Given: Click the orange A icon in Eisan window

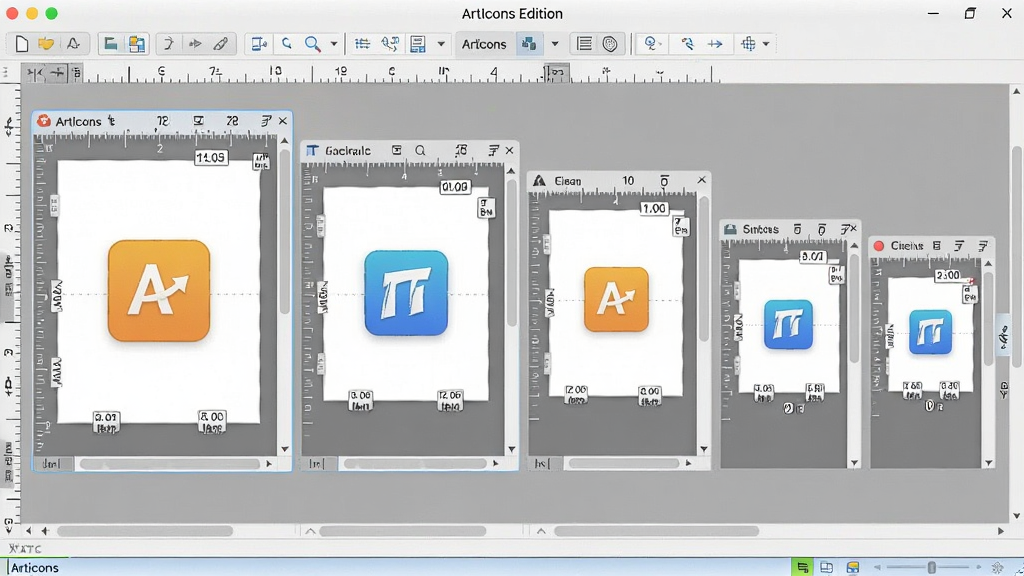Looking at the screenshot, I should point(616,299).
